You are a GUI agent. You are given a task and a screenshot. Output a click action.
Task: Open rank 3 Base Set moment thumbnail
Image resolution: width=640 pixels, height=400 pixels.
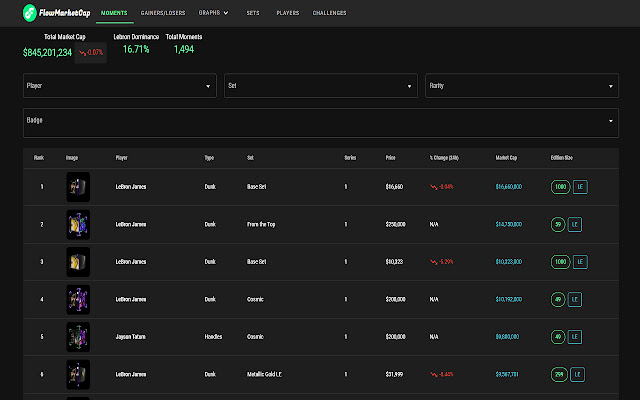pos(78,262)
